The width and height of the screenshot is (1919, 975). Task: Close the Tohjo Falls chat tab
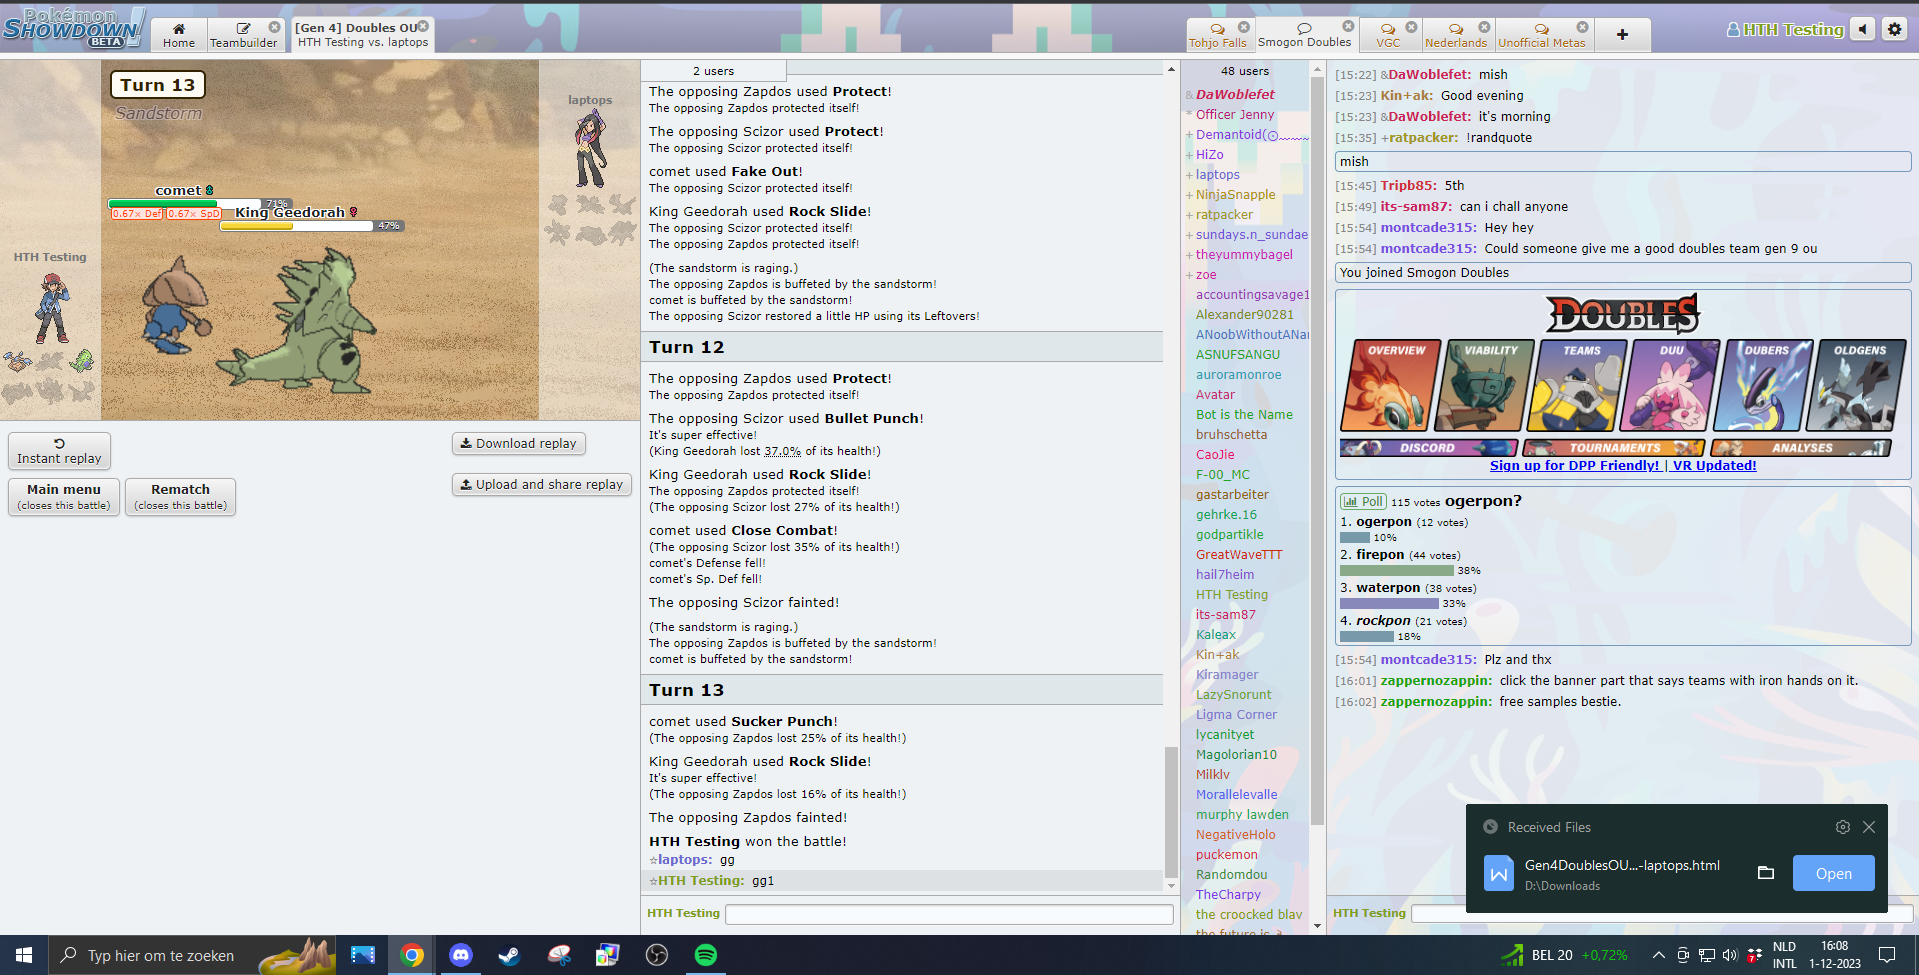[x=1243, y=27]
